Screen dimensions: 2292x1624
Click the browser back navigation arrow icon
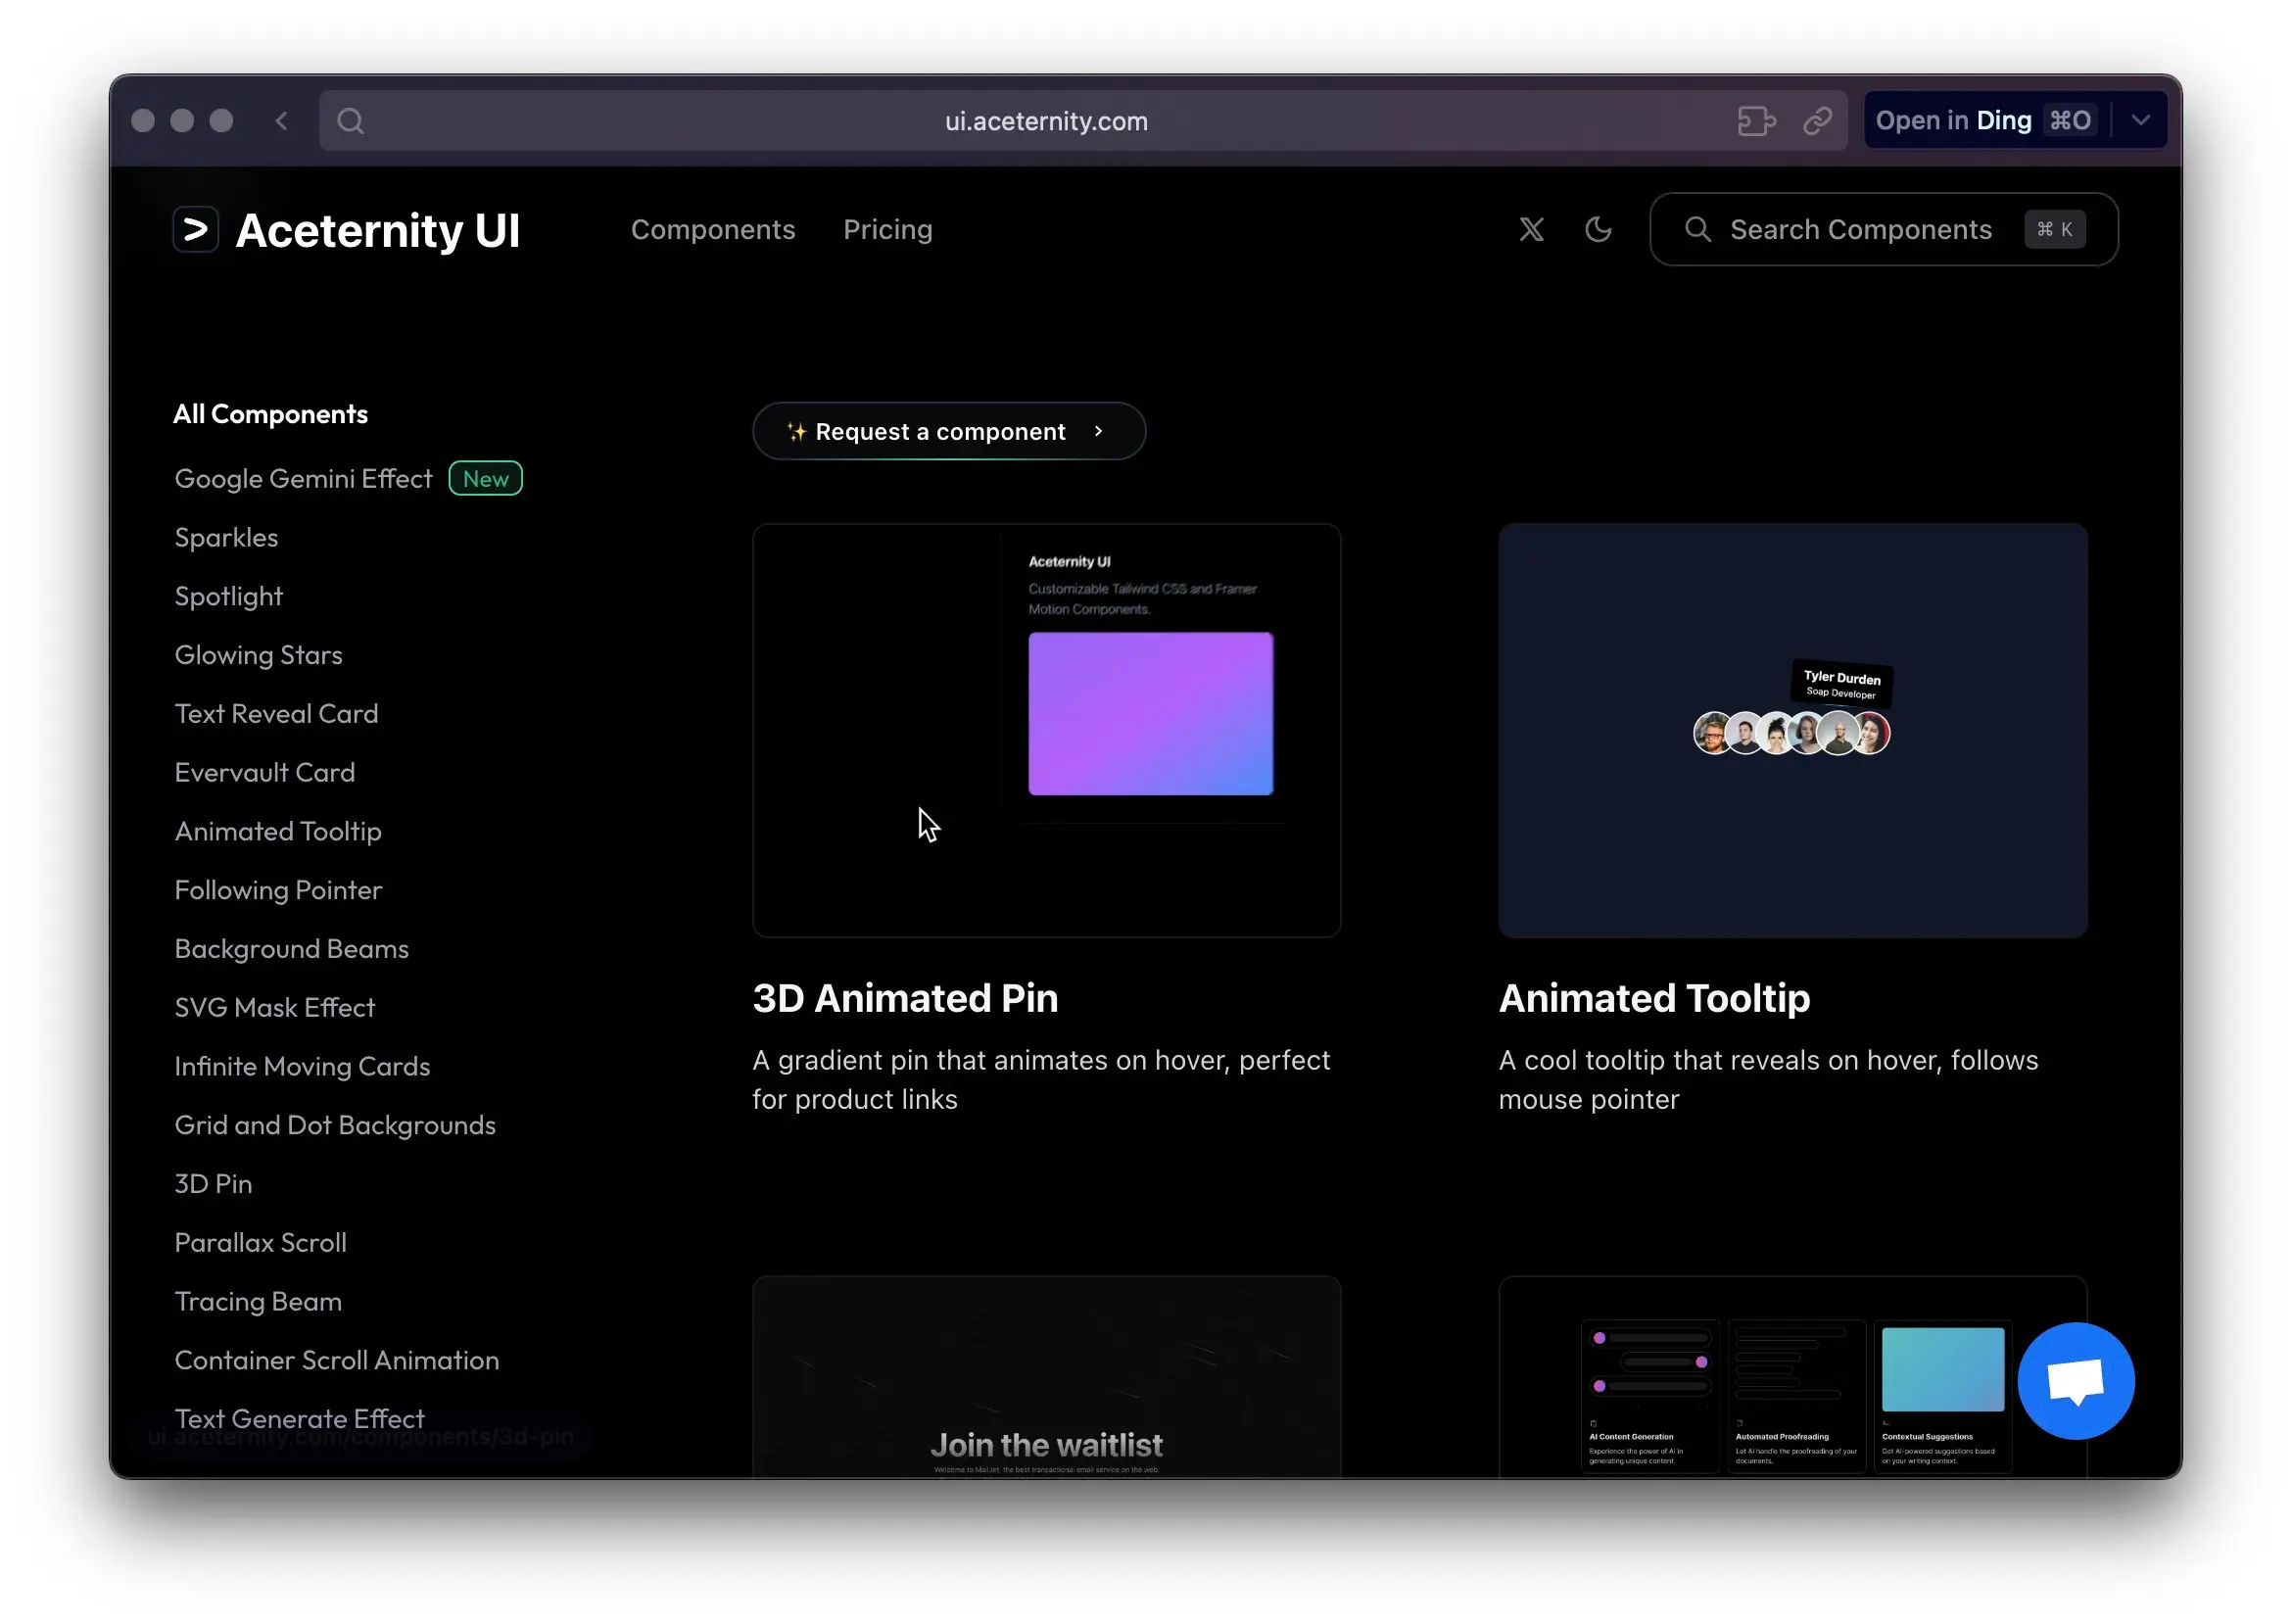(279, 119)
